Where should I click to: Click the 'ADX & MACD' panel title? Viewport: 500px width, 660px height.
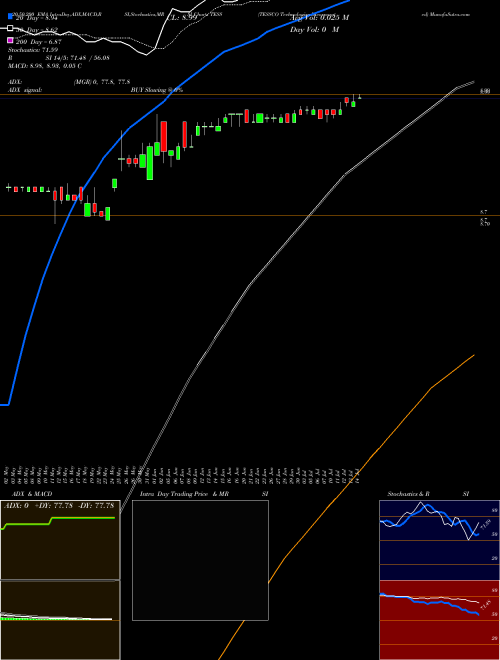tap(32, 494)
